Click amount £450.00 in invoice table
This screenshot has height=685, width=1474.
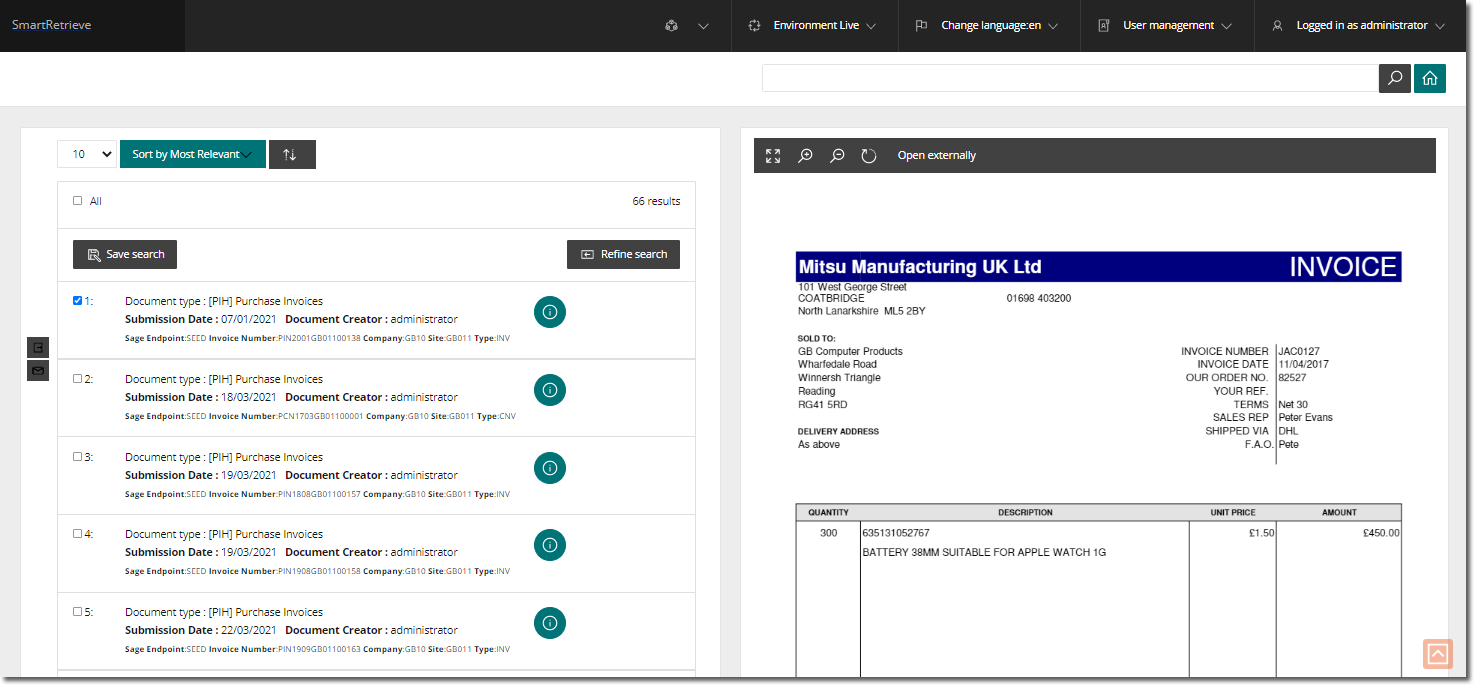pyautogui.click(x=1381, y=533)
